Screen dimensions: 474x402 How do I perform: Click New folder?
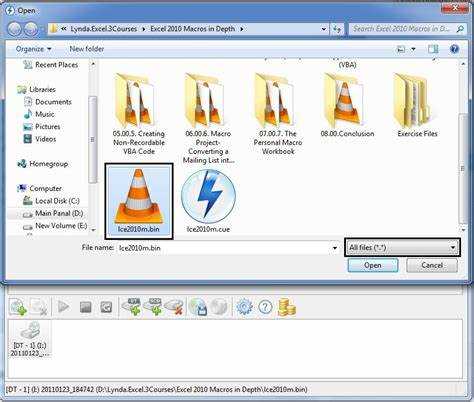click(x=87, y=49)
